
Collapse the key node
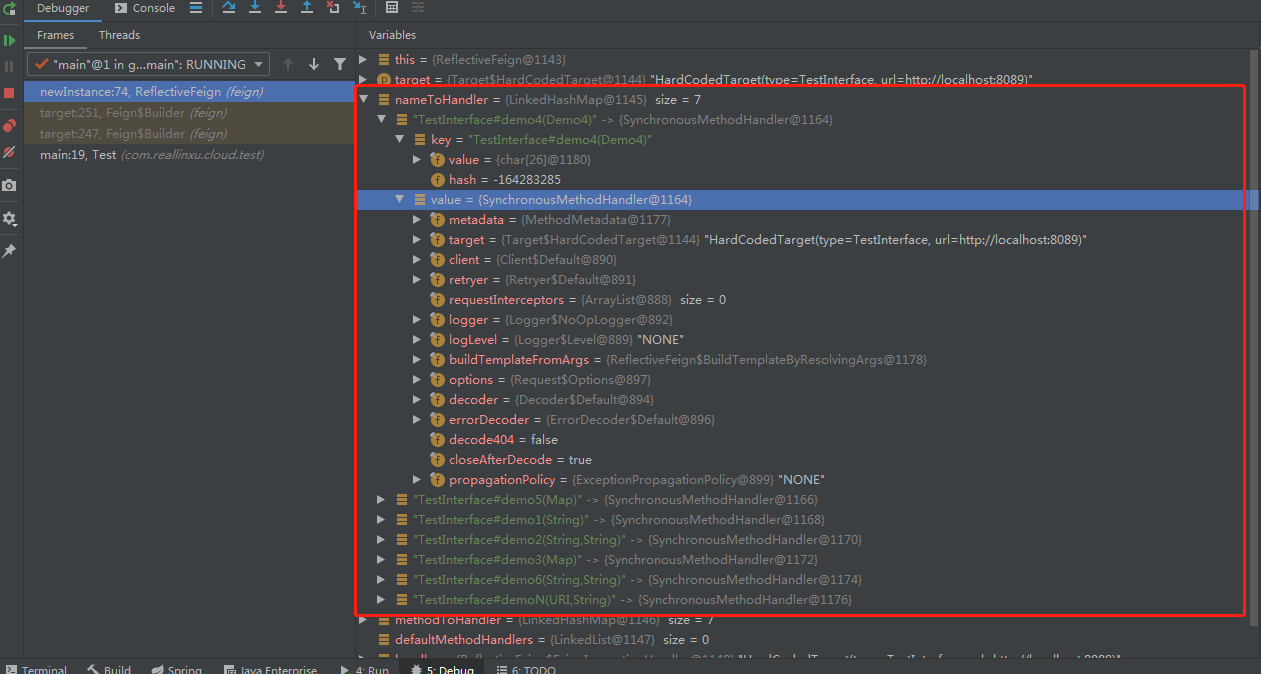point(399,140)
